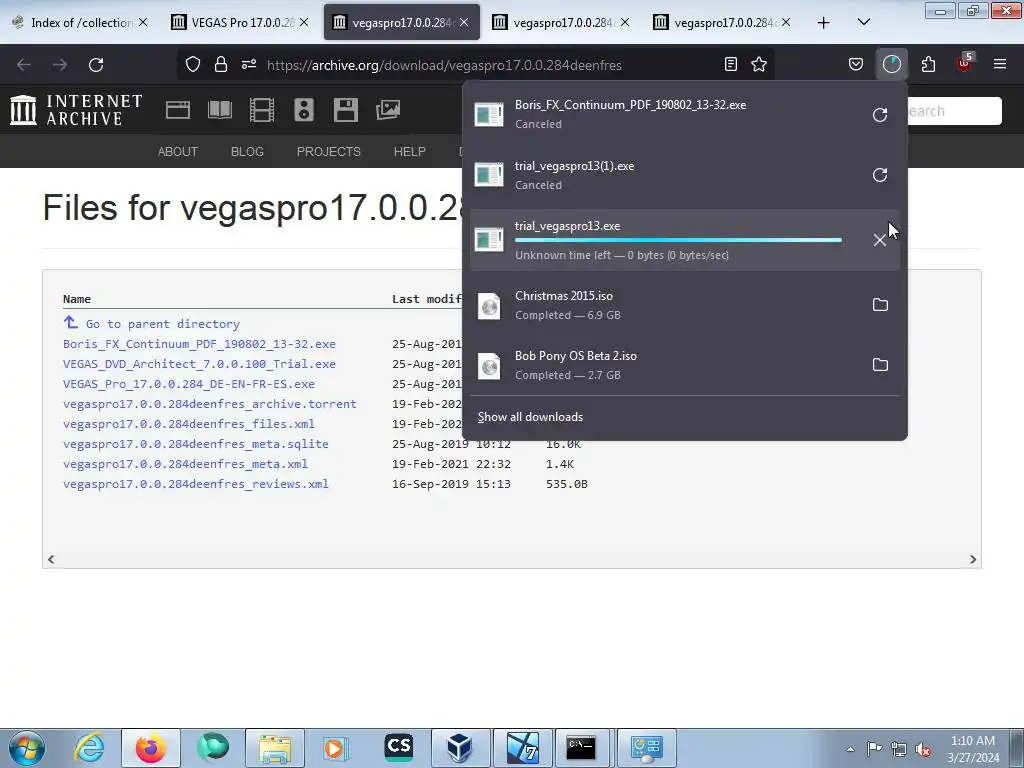This screenshot has width=1024, height=768.
Task: Open vegaspro17.0.0.284deenfres_files.xml link
Action: point(189,424)
